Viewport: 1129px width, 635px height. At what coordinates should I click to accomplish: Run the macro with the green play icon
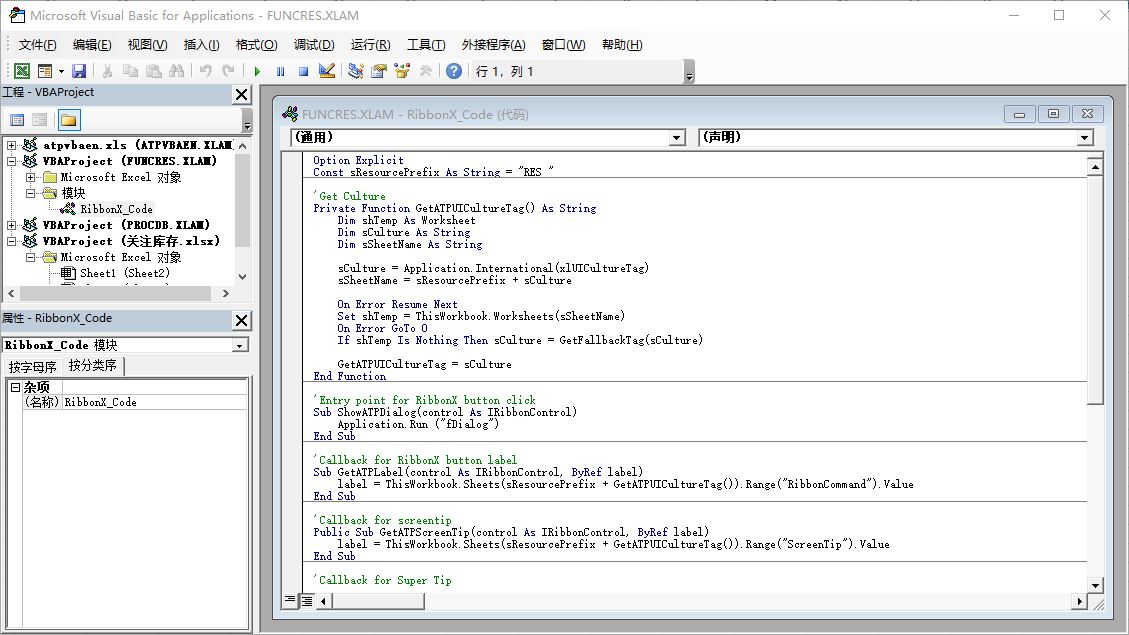tap(257, 71)
